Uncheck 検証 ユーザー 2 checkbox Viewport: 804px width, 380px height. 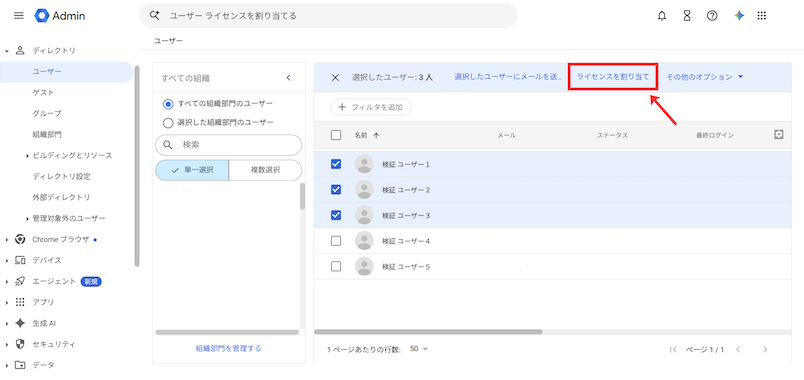click(336, 190)
